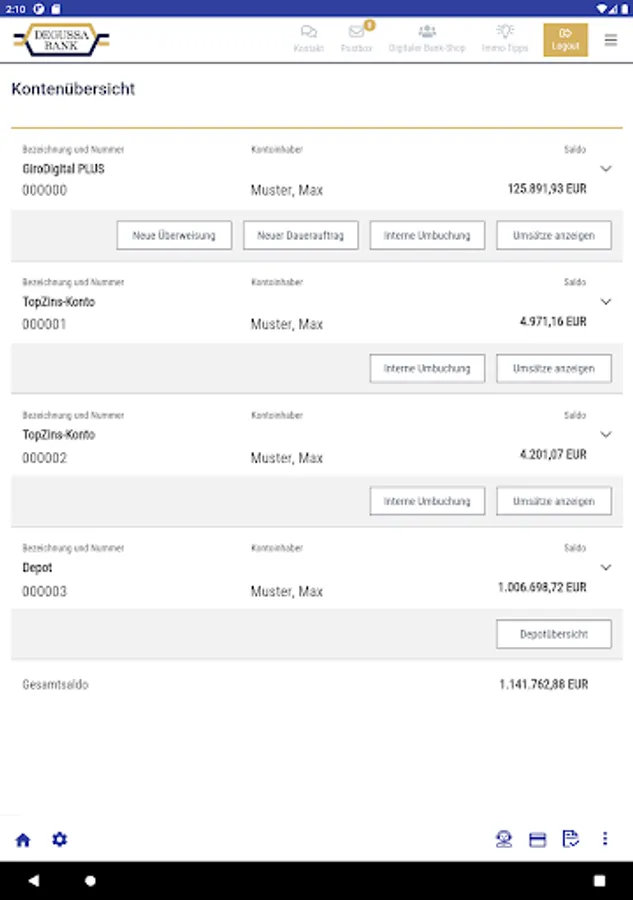The image size is (633, 900).
Task: Open the three-dot overflow menu
Action: [x=605, y=839]
